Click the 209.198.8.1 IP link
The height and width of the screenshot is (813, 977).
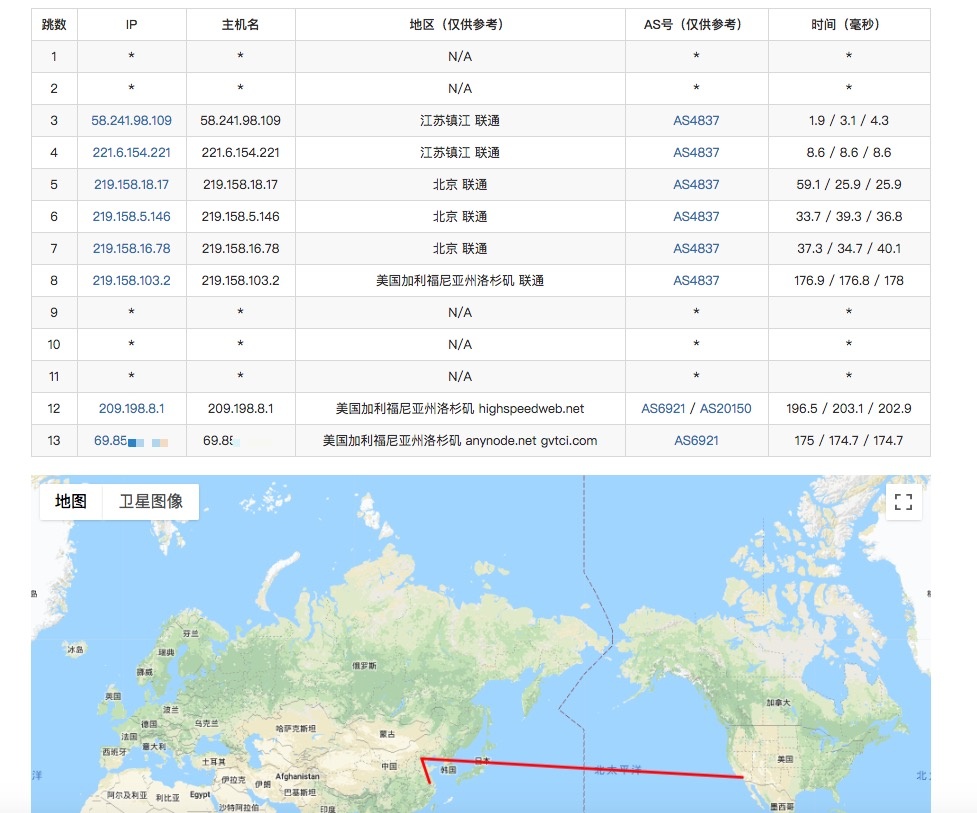tap(131, 409)
